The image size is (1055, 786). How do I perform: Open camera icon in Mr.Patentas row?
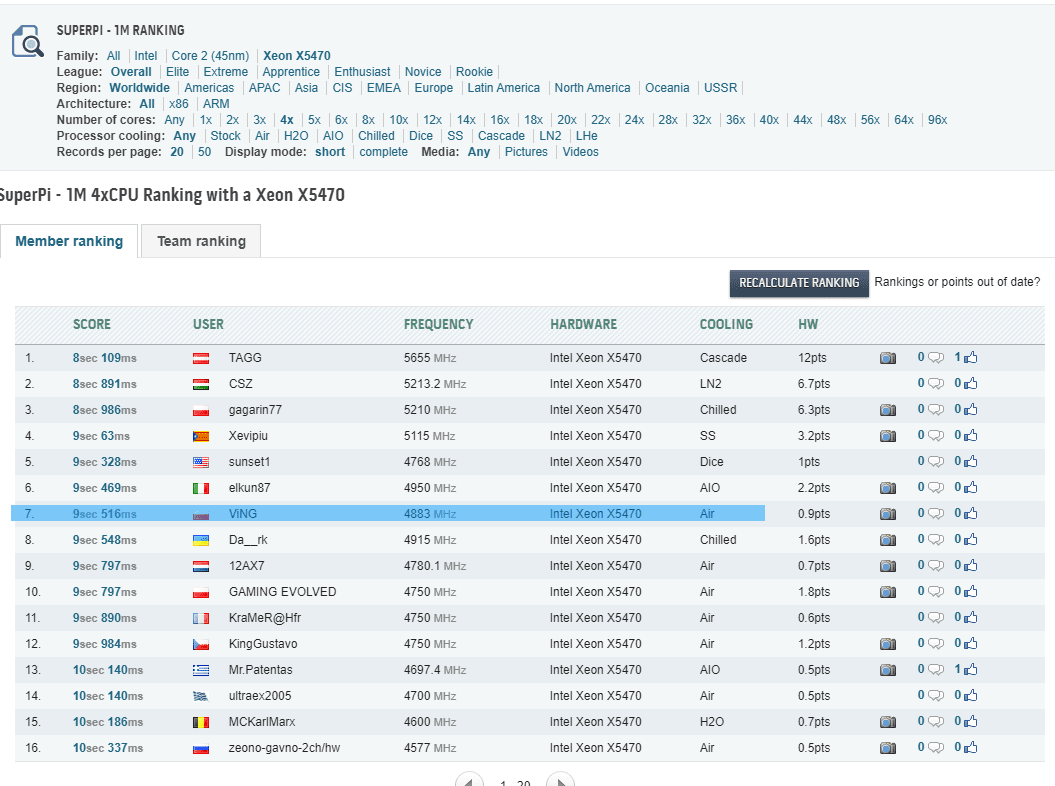[x=887, y=670]
